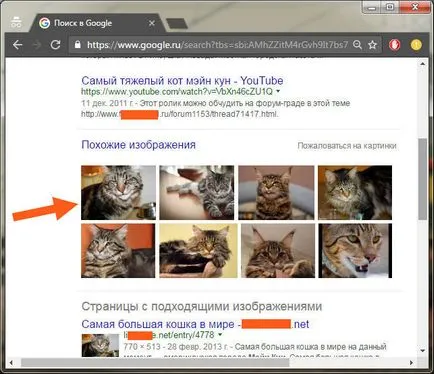Screen dimensions: 434x374
Task: Click the yellow round extension icon
Action: [x=416, y=45]
